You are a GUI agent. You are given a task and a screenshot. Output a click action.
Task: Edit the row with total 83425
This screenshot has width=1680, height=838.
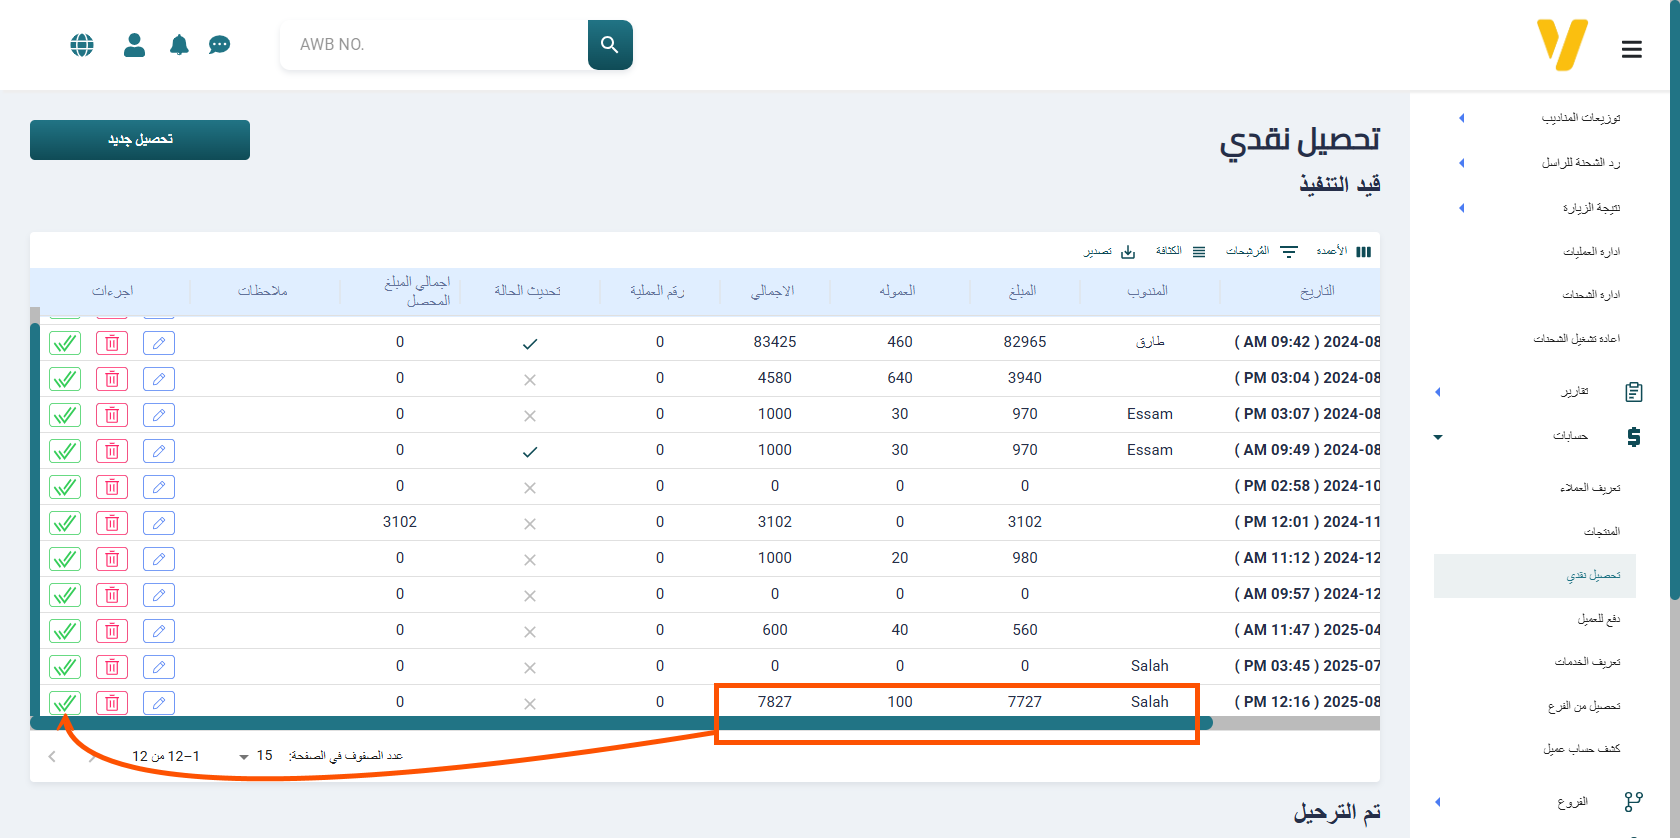[x=158, y=343]
